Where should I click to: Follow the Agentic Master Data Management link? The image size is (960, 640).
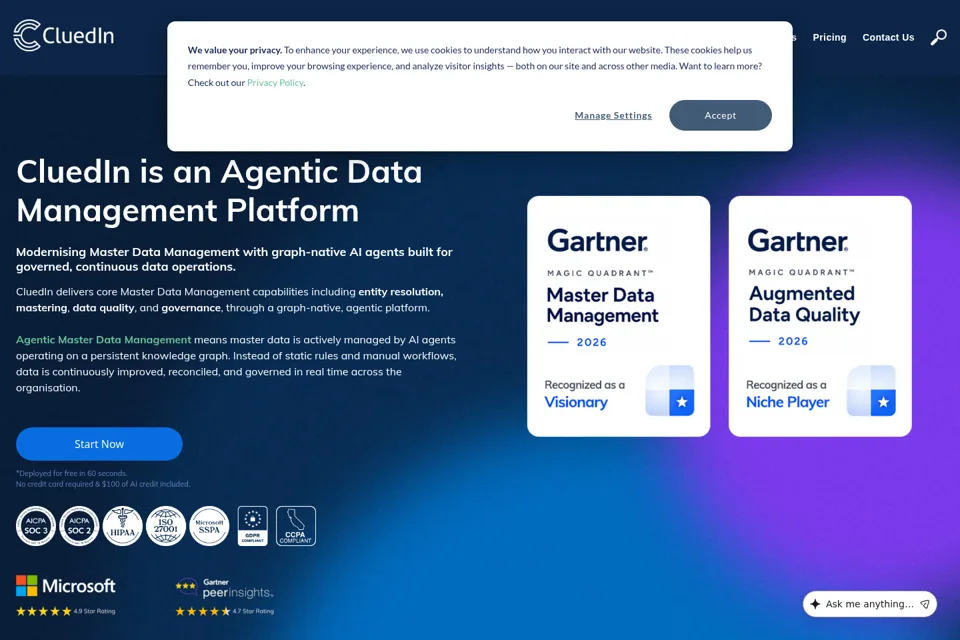(103, 340)
